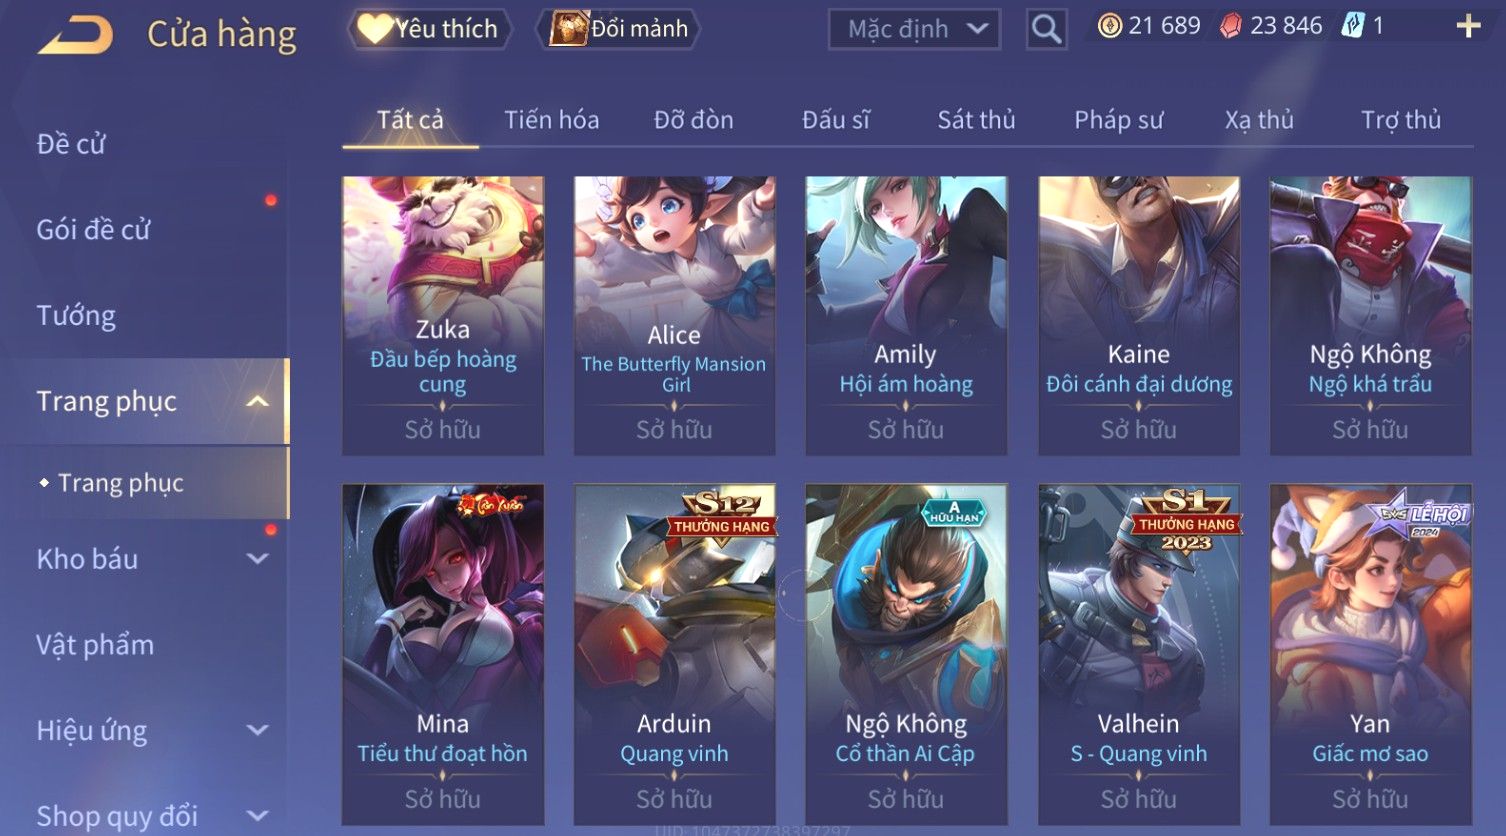Switch to the Pháp sư tab
The width and height of the screenshot is (1506, 836).
click(1118, 120)
